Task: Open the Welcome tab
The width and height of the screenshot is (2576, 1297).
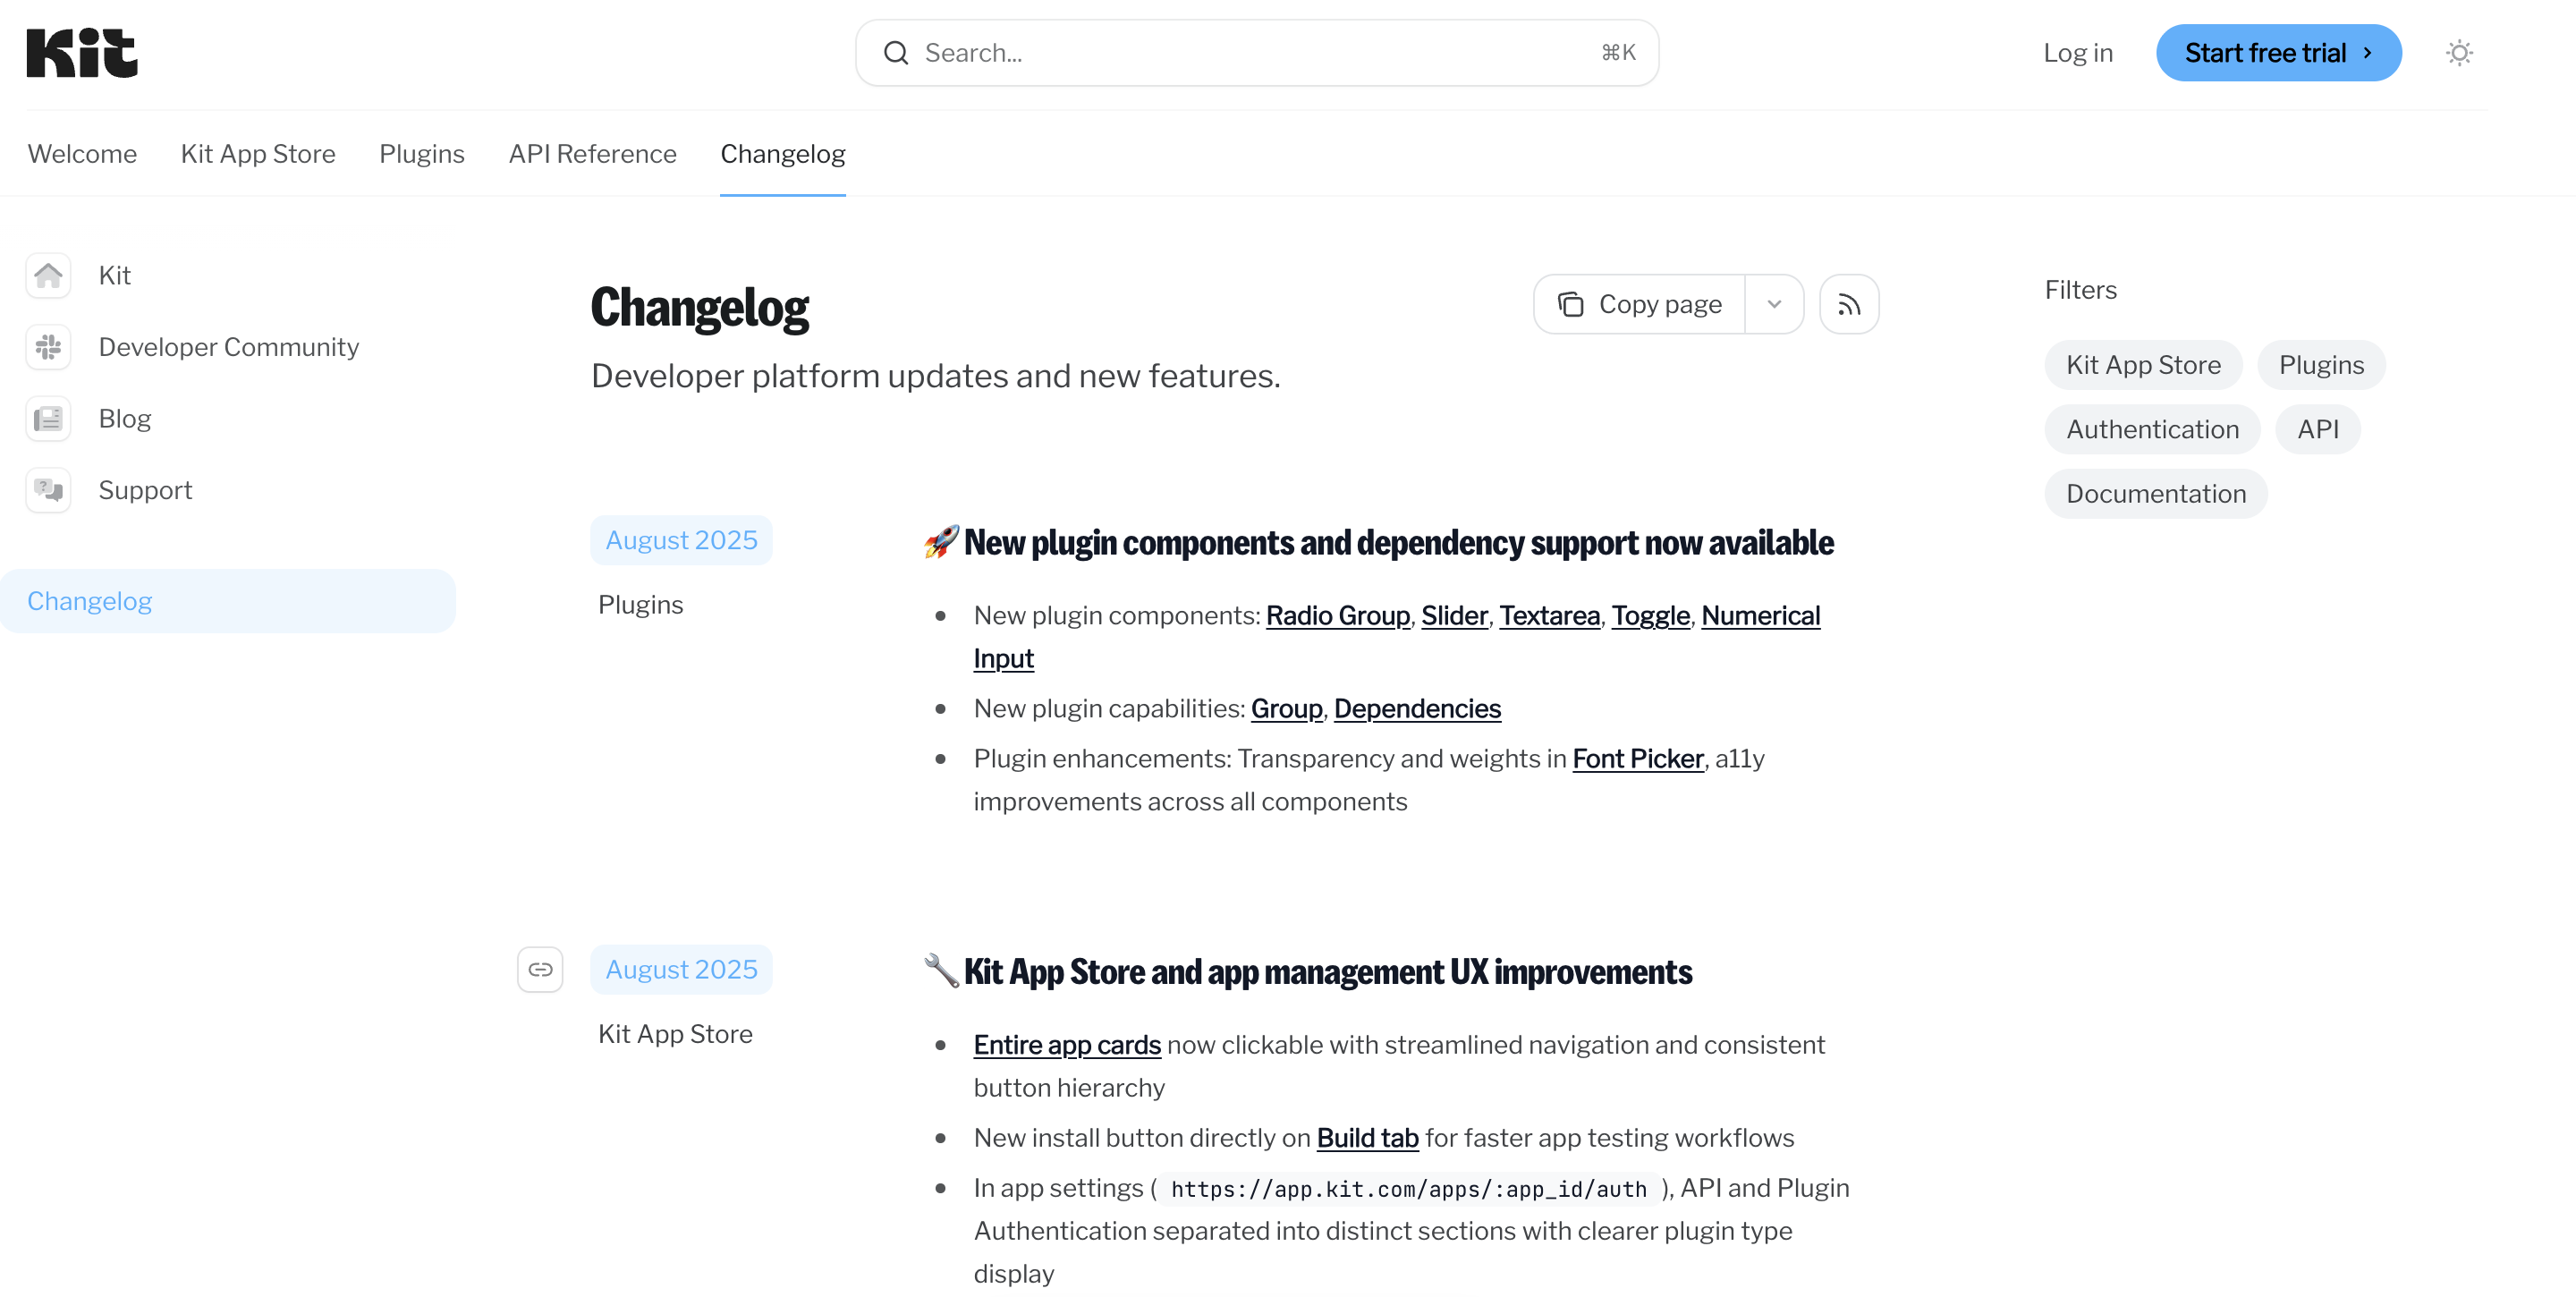Action: [82, 154]
